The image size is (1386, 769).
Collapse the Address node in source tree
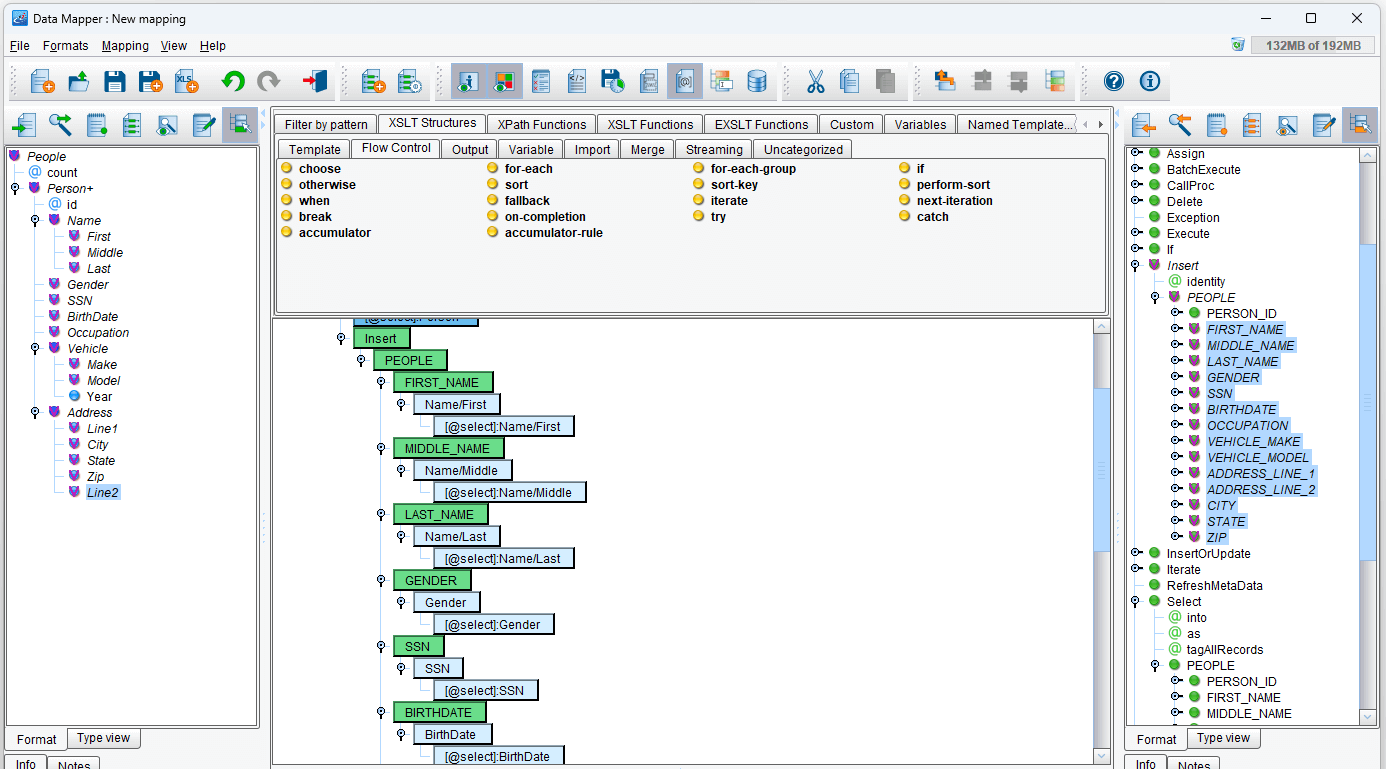click(35, 412)
